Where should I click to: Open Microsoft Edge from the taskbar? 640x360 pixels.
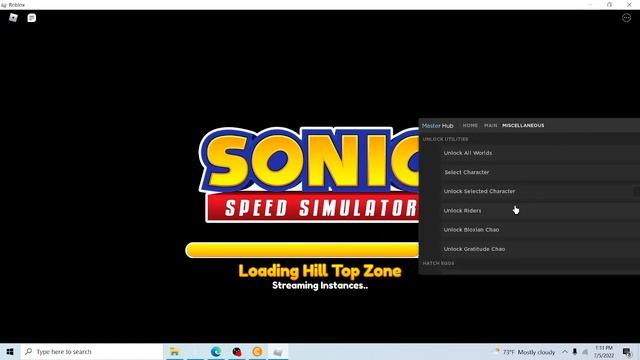[216, 351]
